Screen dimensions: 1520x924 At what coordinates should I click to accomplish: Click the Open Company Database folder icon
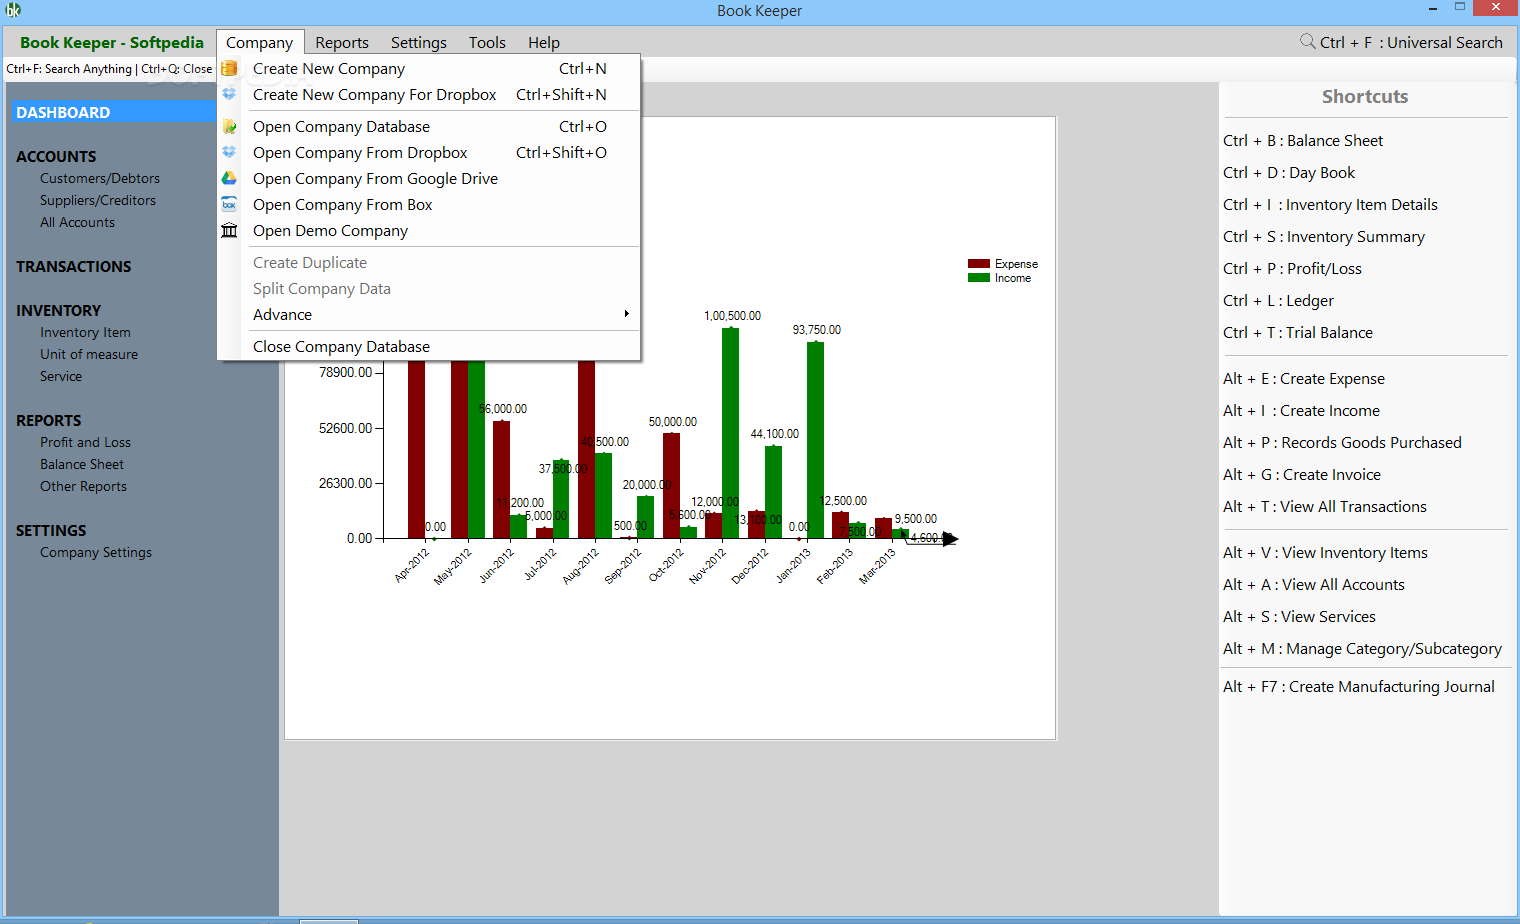click(229, 127)
